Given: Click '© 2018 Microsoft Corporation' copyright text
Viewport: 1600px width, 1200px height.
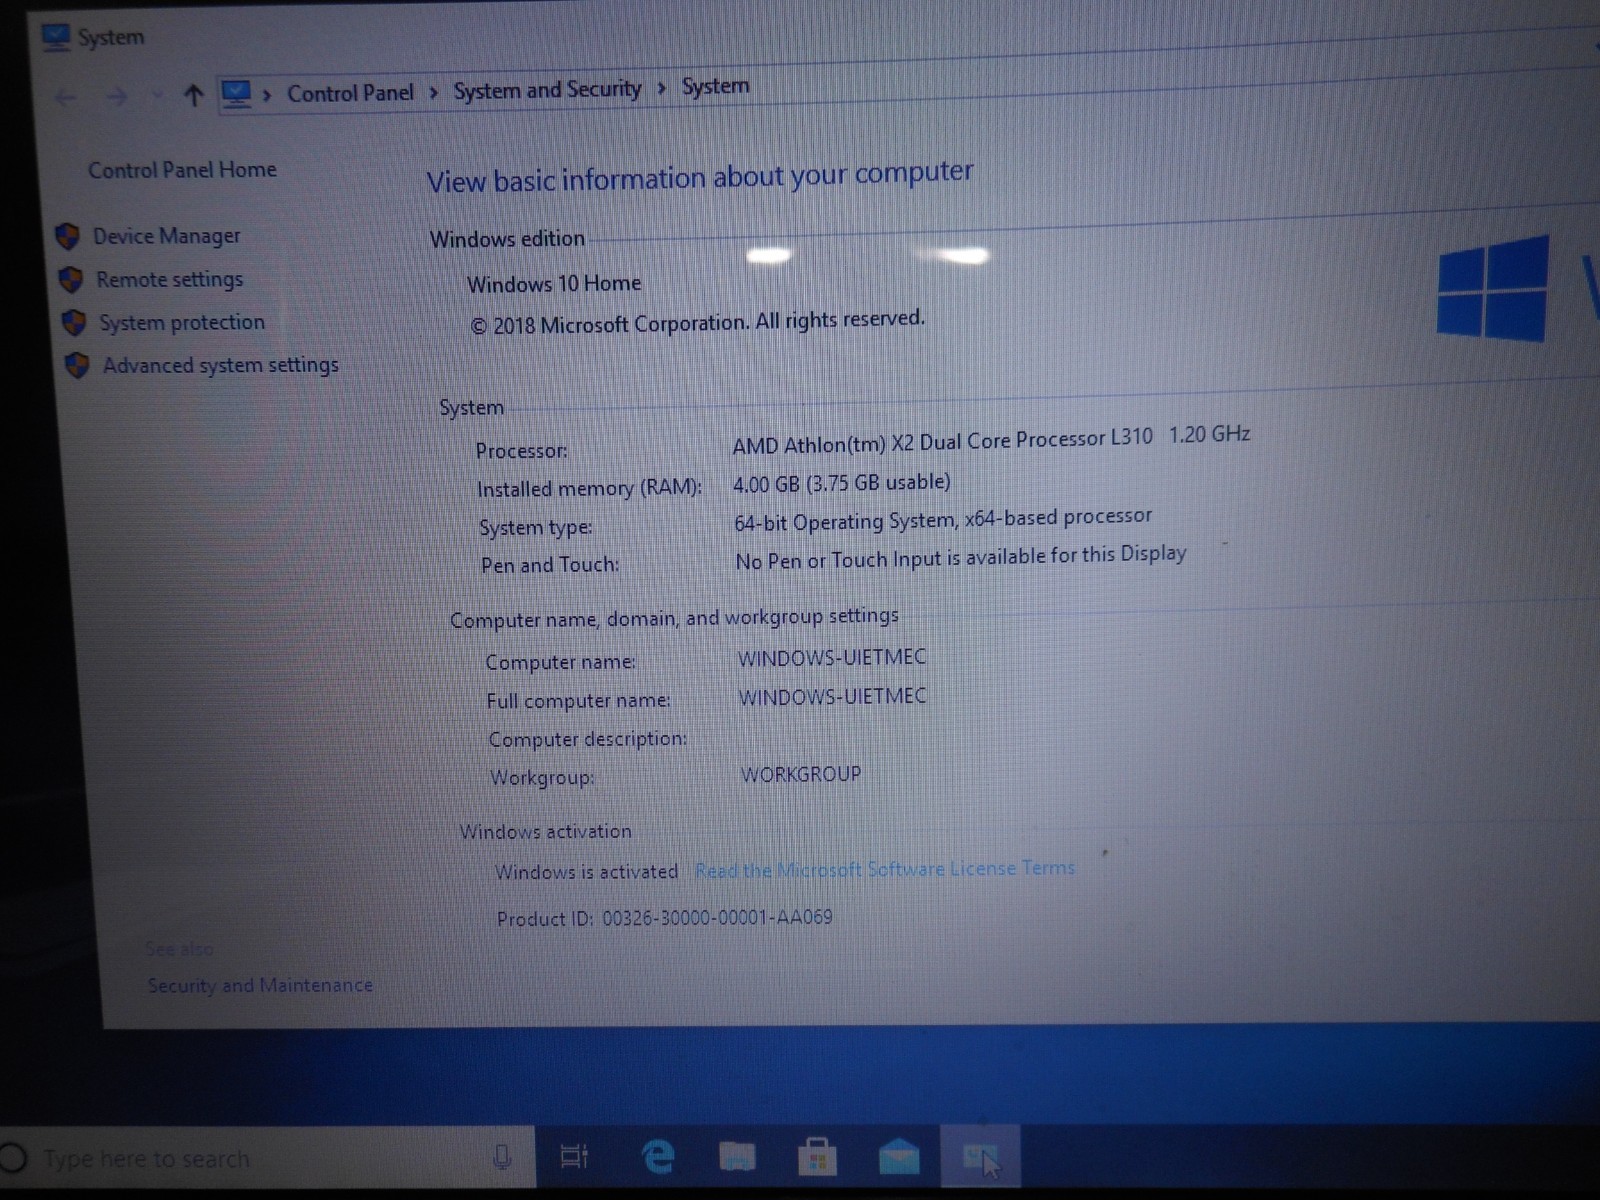Looking at the screenshot, I should pos(698,323).
